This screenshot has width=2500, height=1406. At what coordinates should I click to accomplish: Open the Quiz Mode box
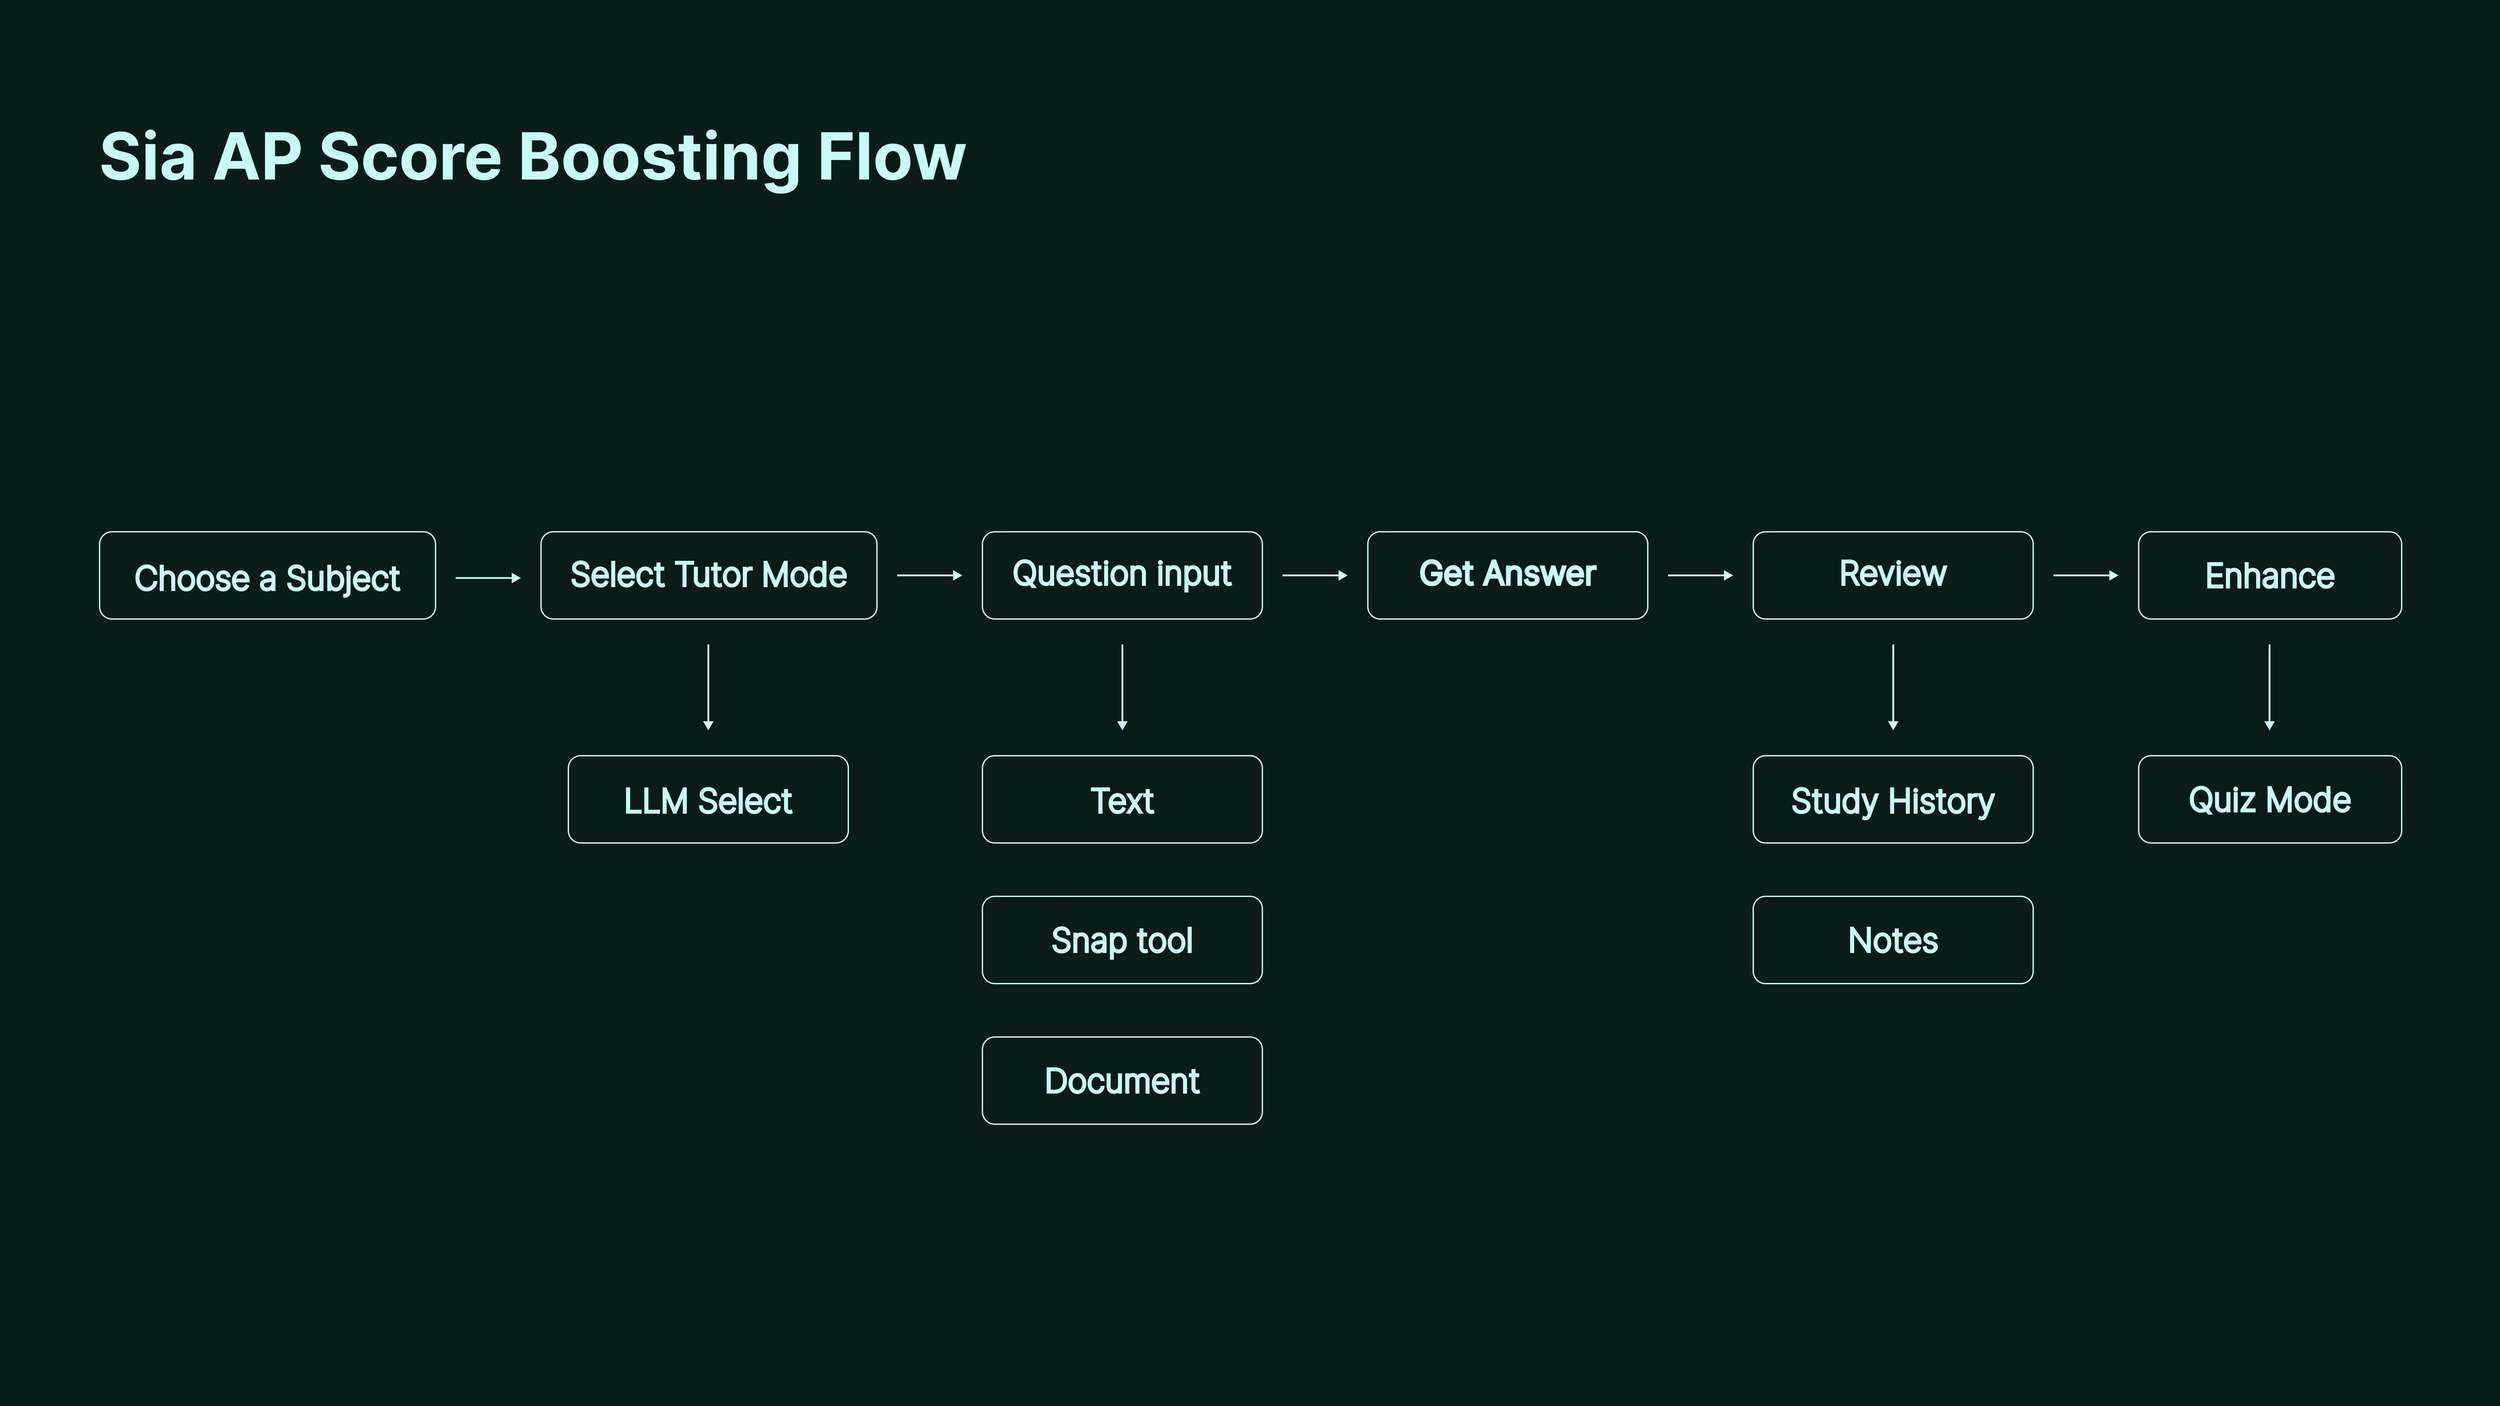pos(2269,799)
